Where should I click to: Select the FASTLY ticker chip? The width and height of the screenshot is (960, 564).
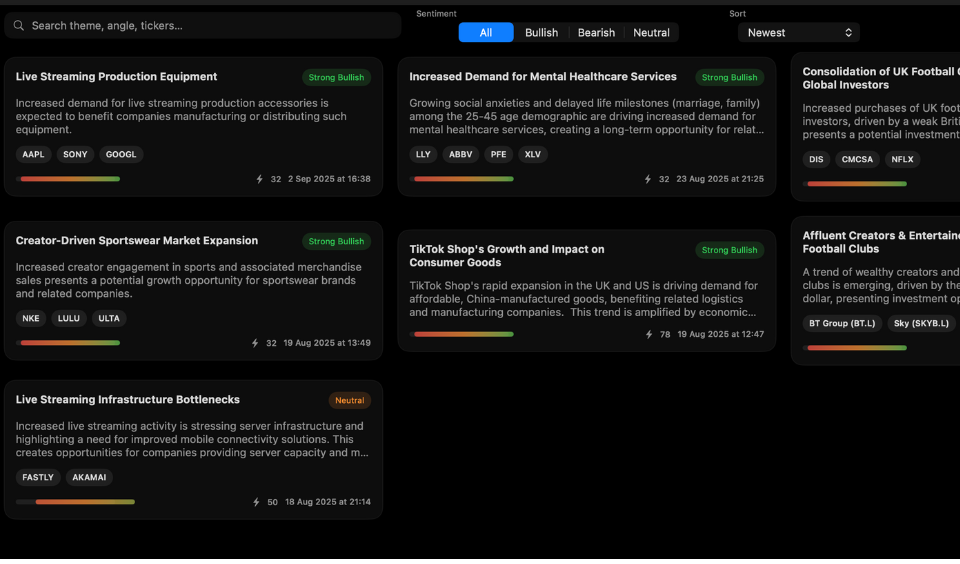38,478
